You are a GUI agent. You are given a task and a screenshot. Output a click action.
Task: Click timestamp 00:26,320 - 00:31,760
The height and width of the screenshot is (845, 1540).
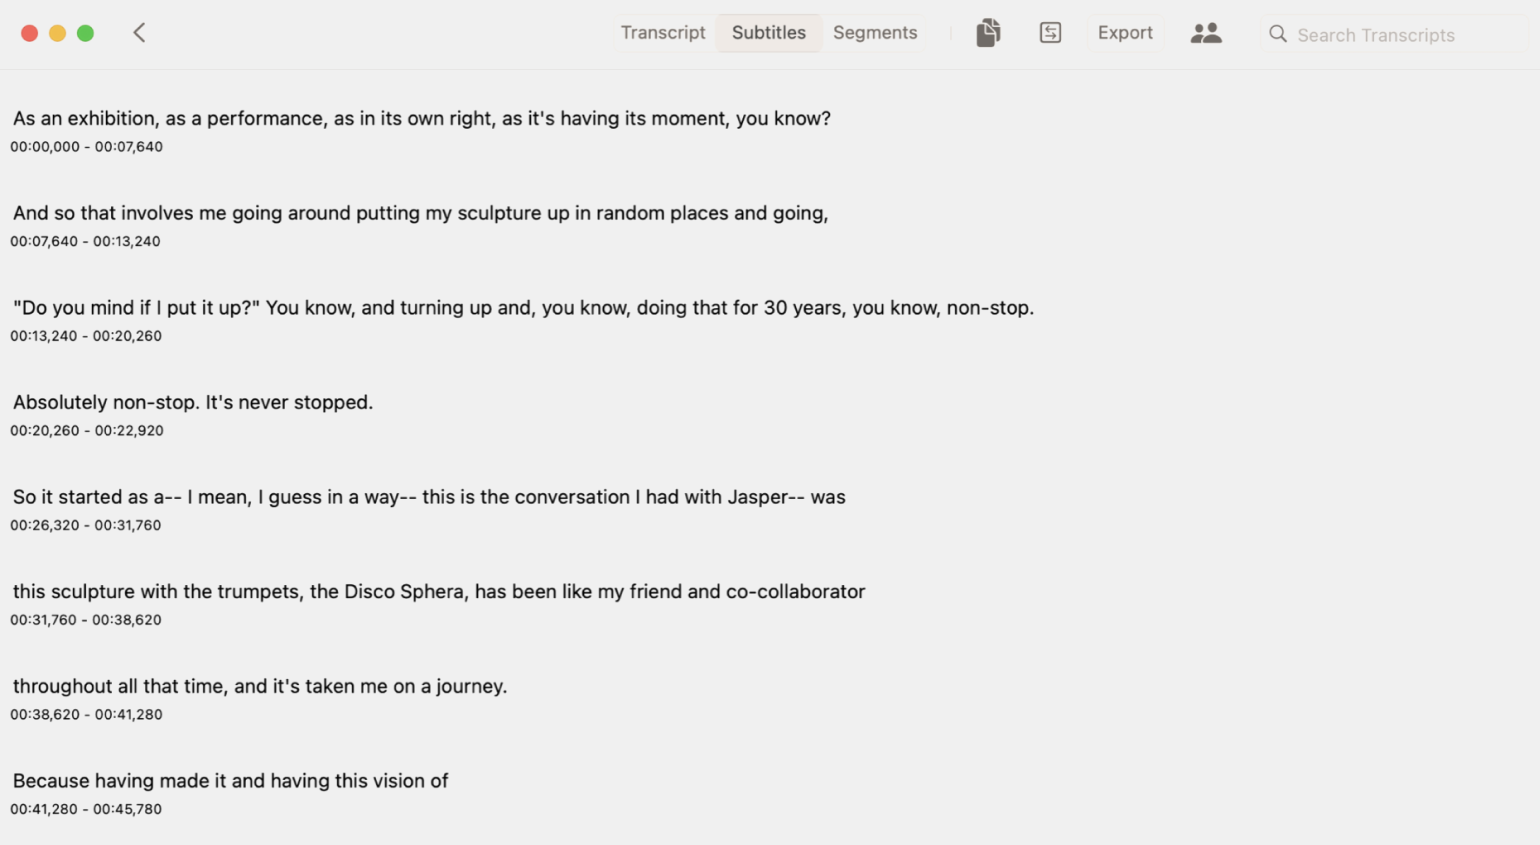86,525
